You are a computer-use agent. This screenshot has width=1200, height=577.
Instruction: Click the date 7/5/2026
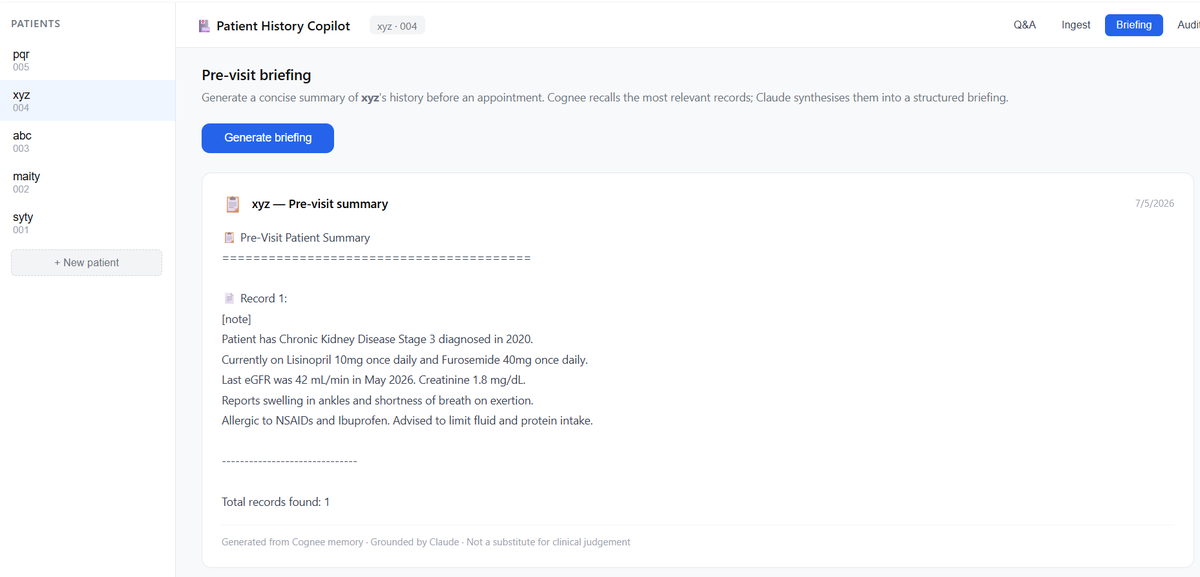(x=1155, y=203)
